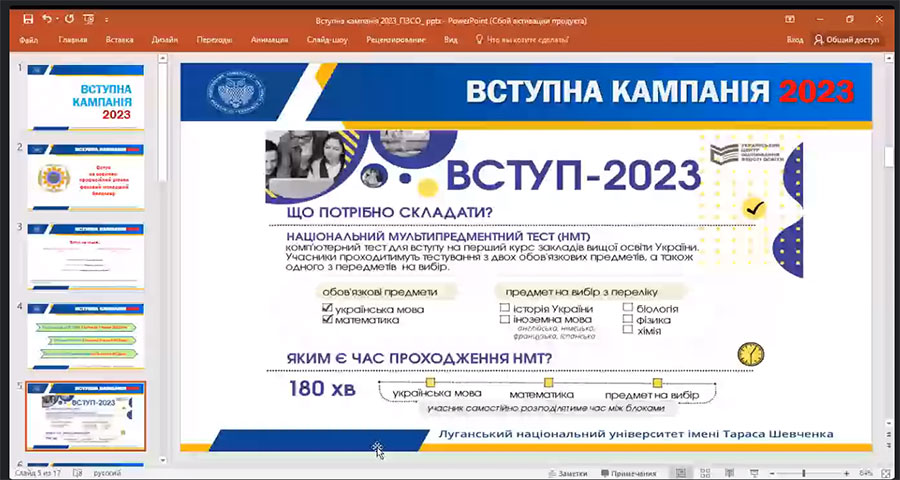The height and width of the screenshot is (480, 900).
Task: Open the Undo history dropdown arrow
Action: 58,20
